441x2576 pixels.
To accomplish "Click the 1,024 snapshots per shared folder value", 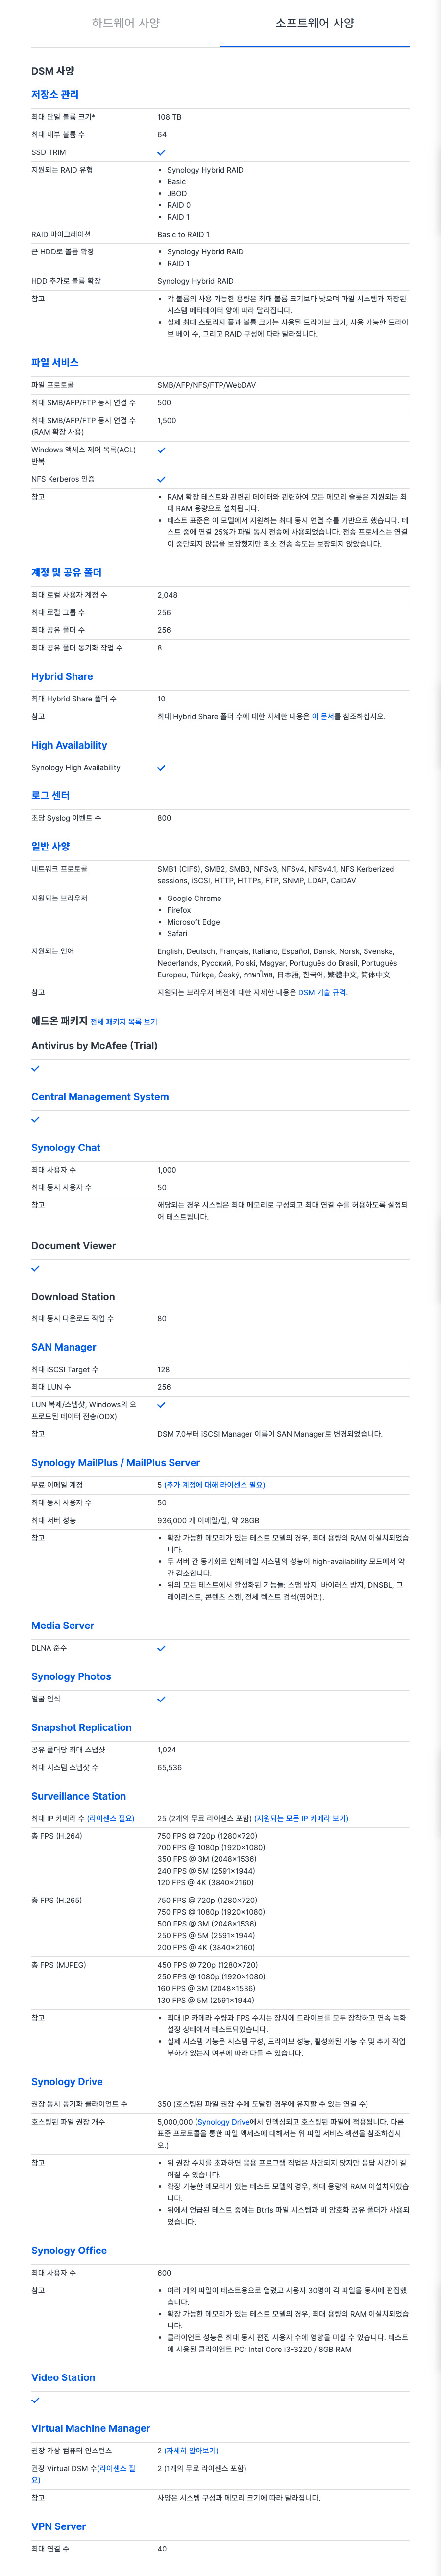I will (166, 1750).
